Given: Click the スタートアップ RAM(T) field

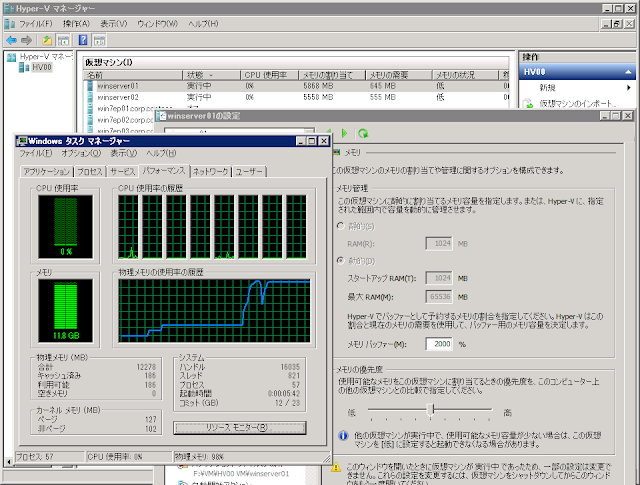Looking at the screenshot, I should pyautogui.click(x=439, y=278).
